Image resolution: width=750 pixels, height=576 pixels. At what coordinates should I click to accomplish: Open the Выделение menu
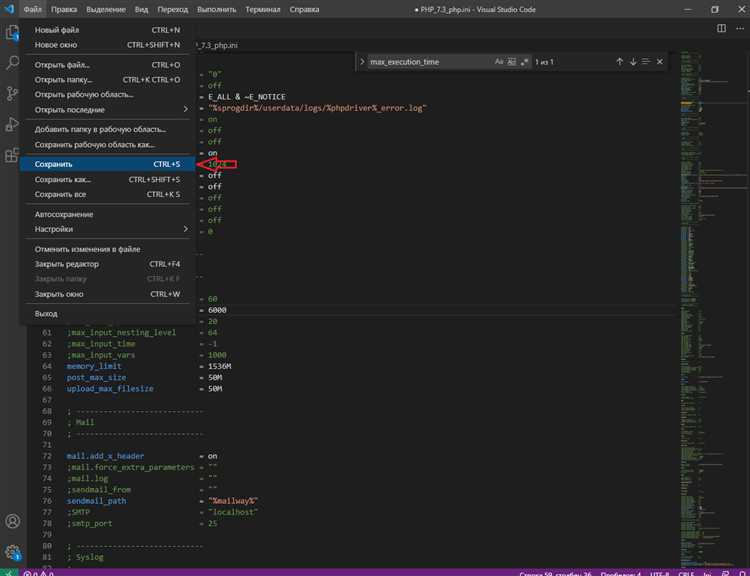point(106,9)
